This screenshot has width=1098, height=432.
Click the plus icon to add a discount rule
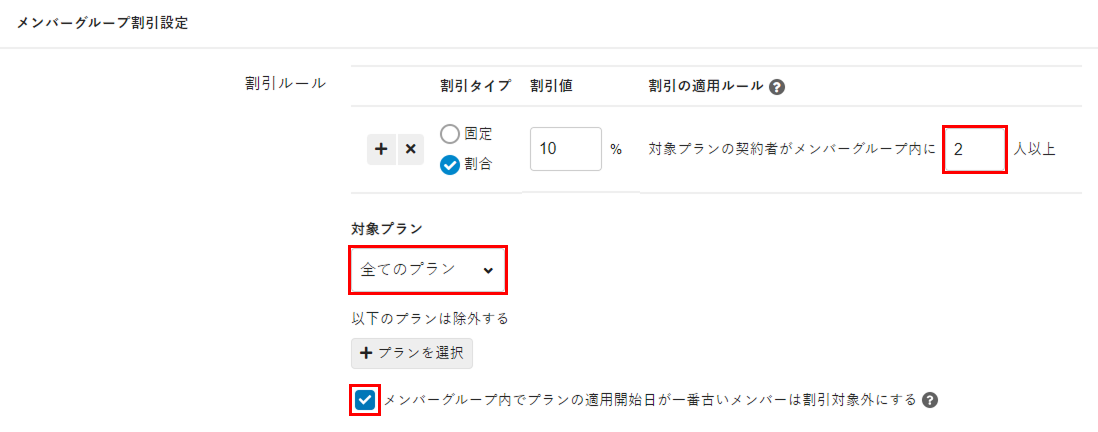pos(381,150)
